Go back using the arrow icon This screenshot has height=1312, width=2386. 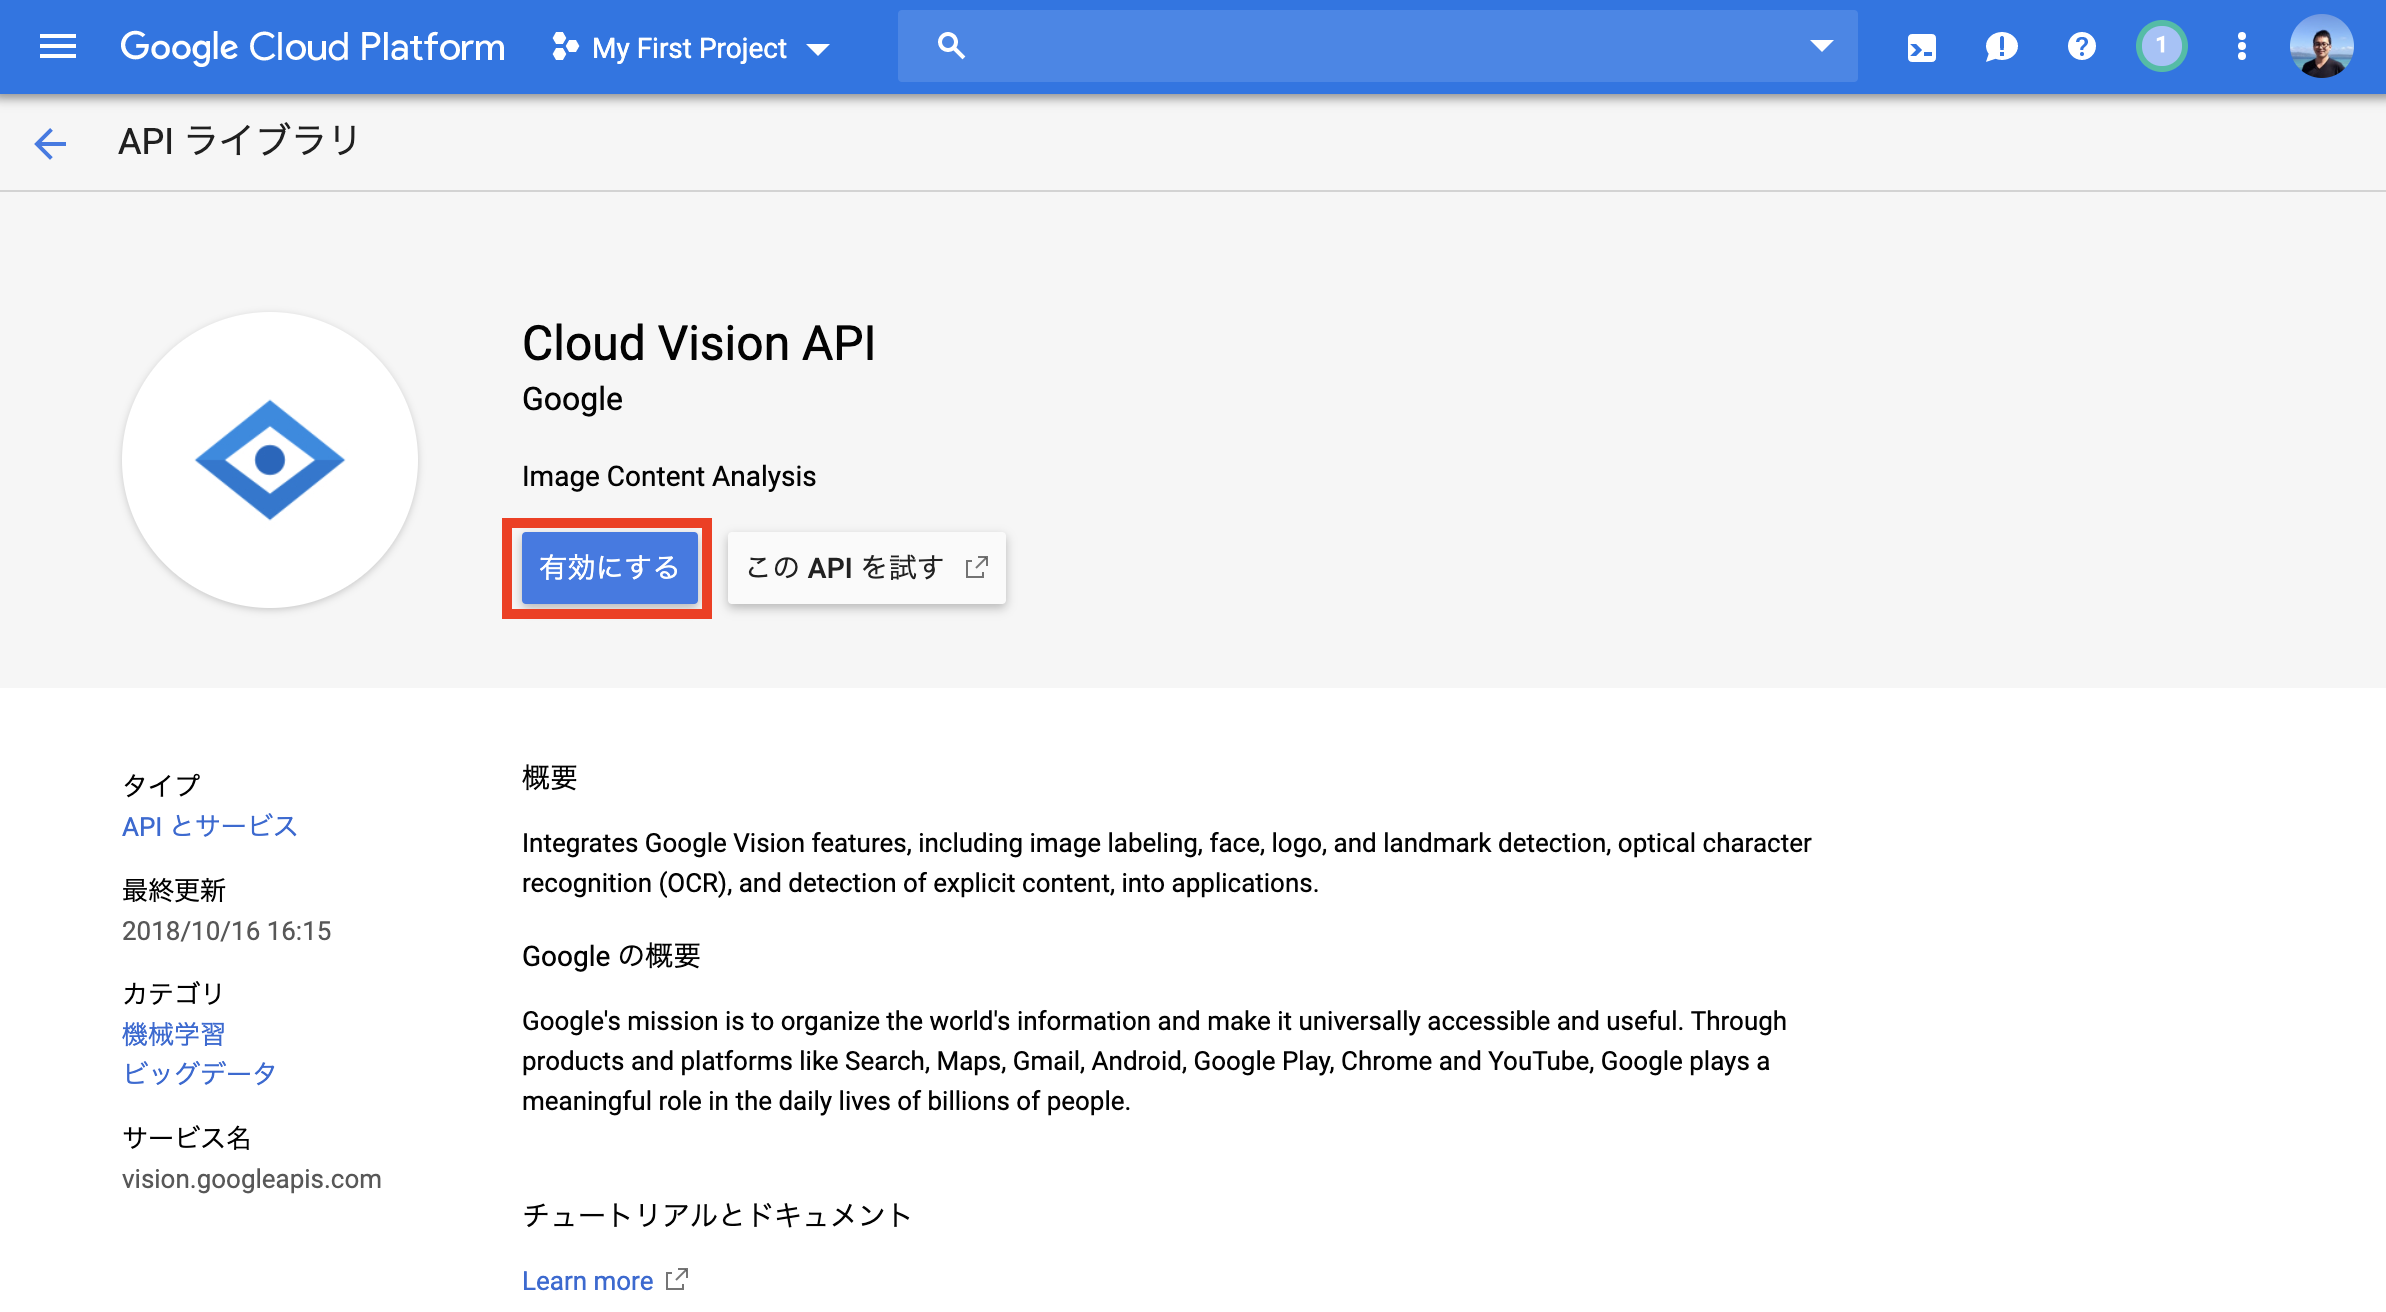(x=50, y=143)
